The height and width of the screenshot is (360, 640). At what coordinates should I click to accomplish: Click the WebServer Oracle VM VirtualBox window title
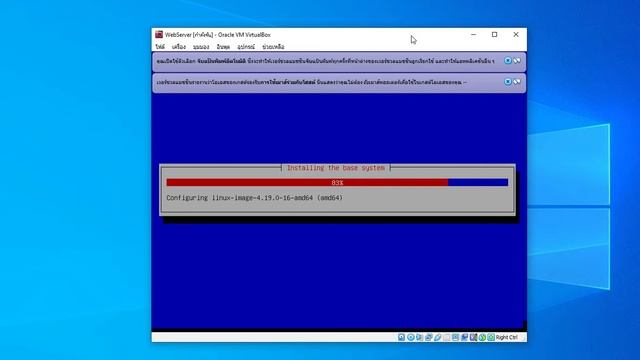tap(218, 35)
